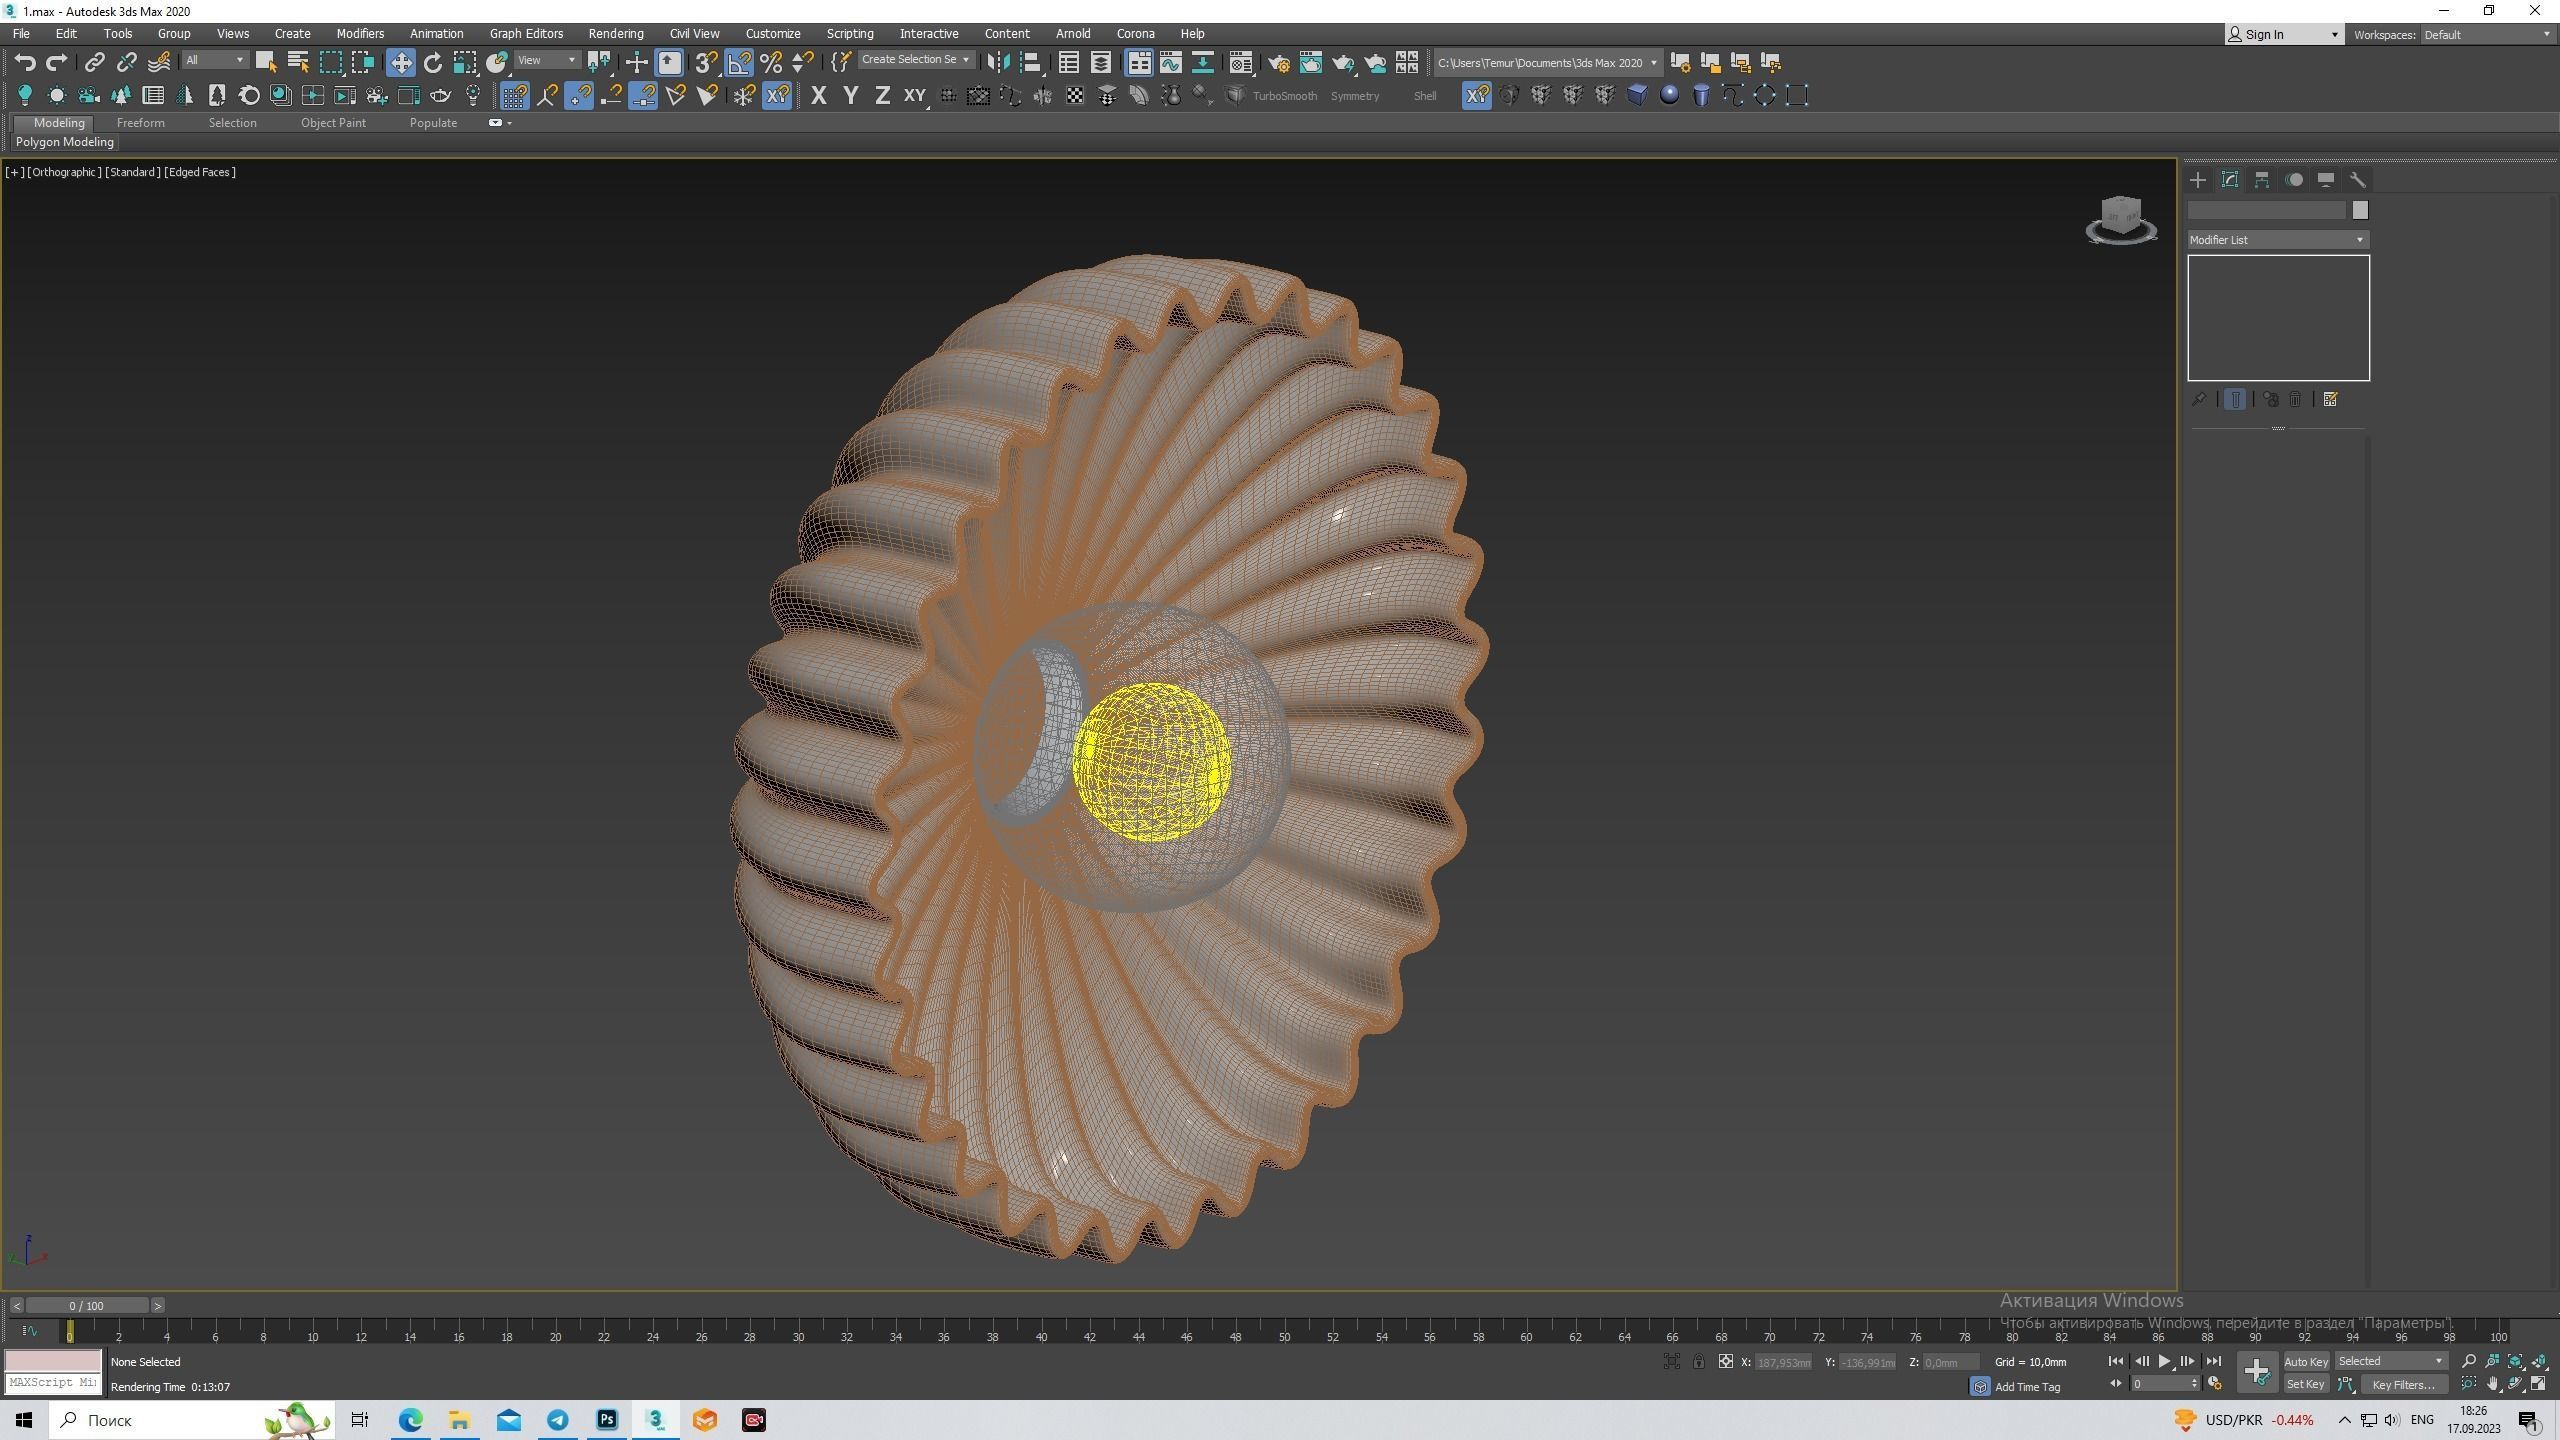Toggle the Pin Stack button
The image size is (2560, 1440).
[x=2199, y=399]
